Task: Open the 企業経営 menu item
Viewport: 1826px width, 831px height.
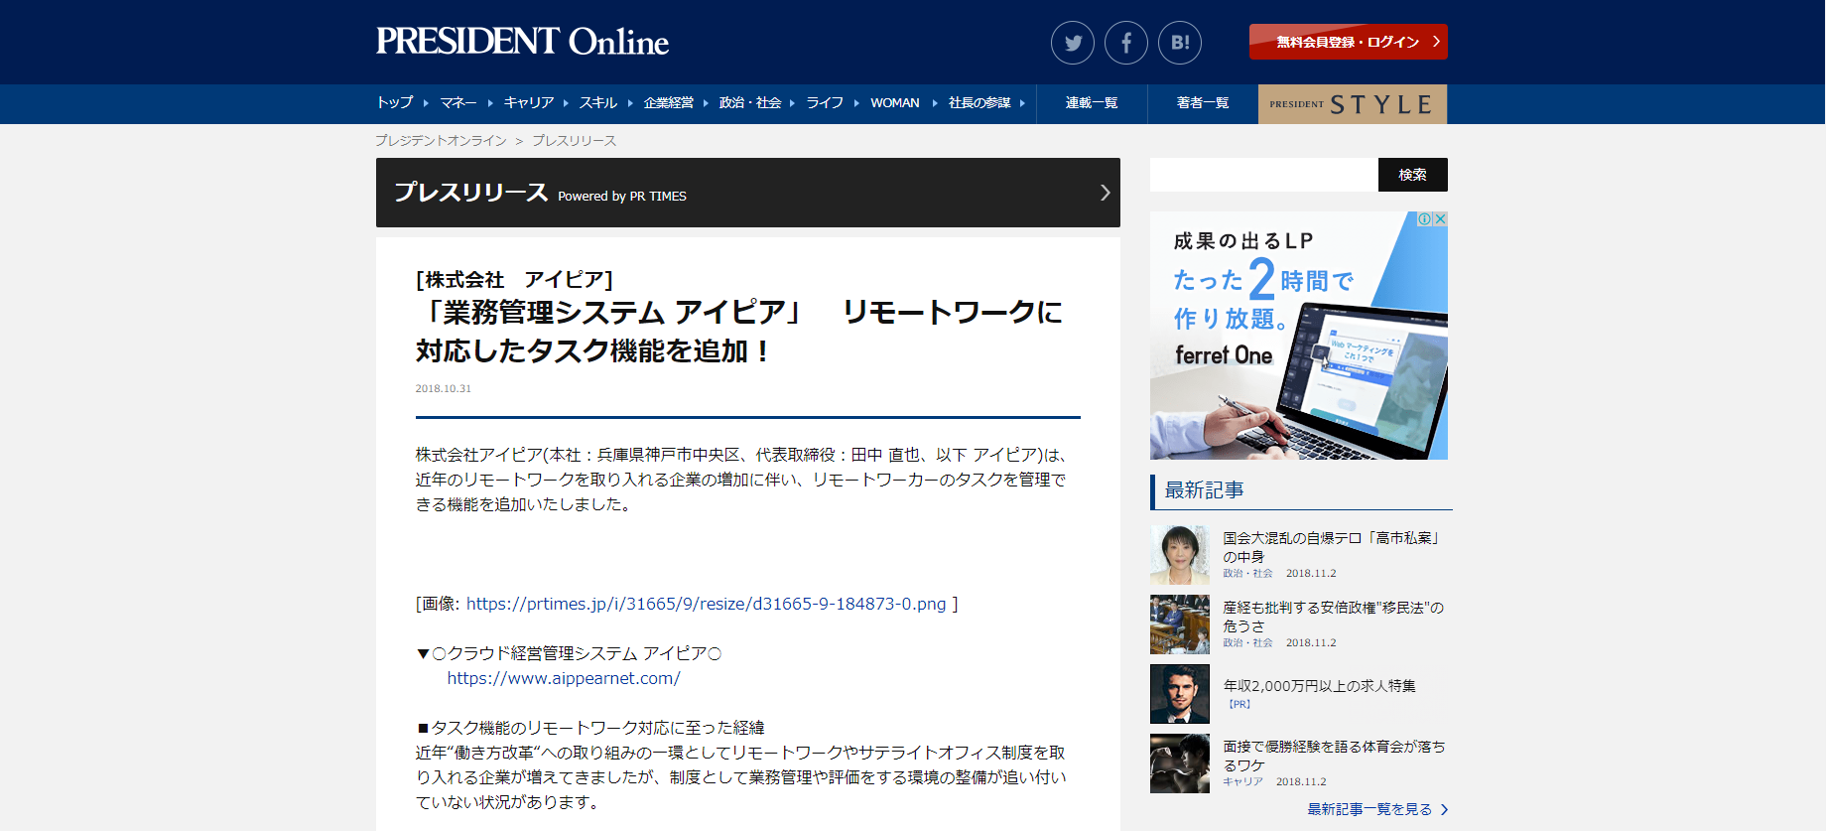Action: tap(668, 103)
